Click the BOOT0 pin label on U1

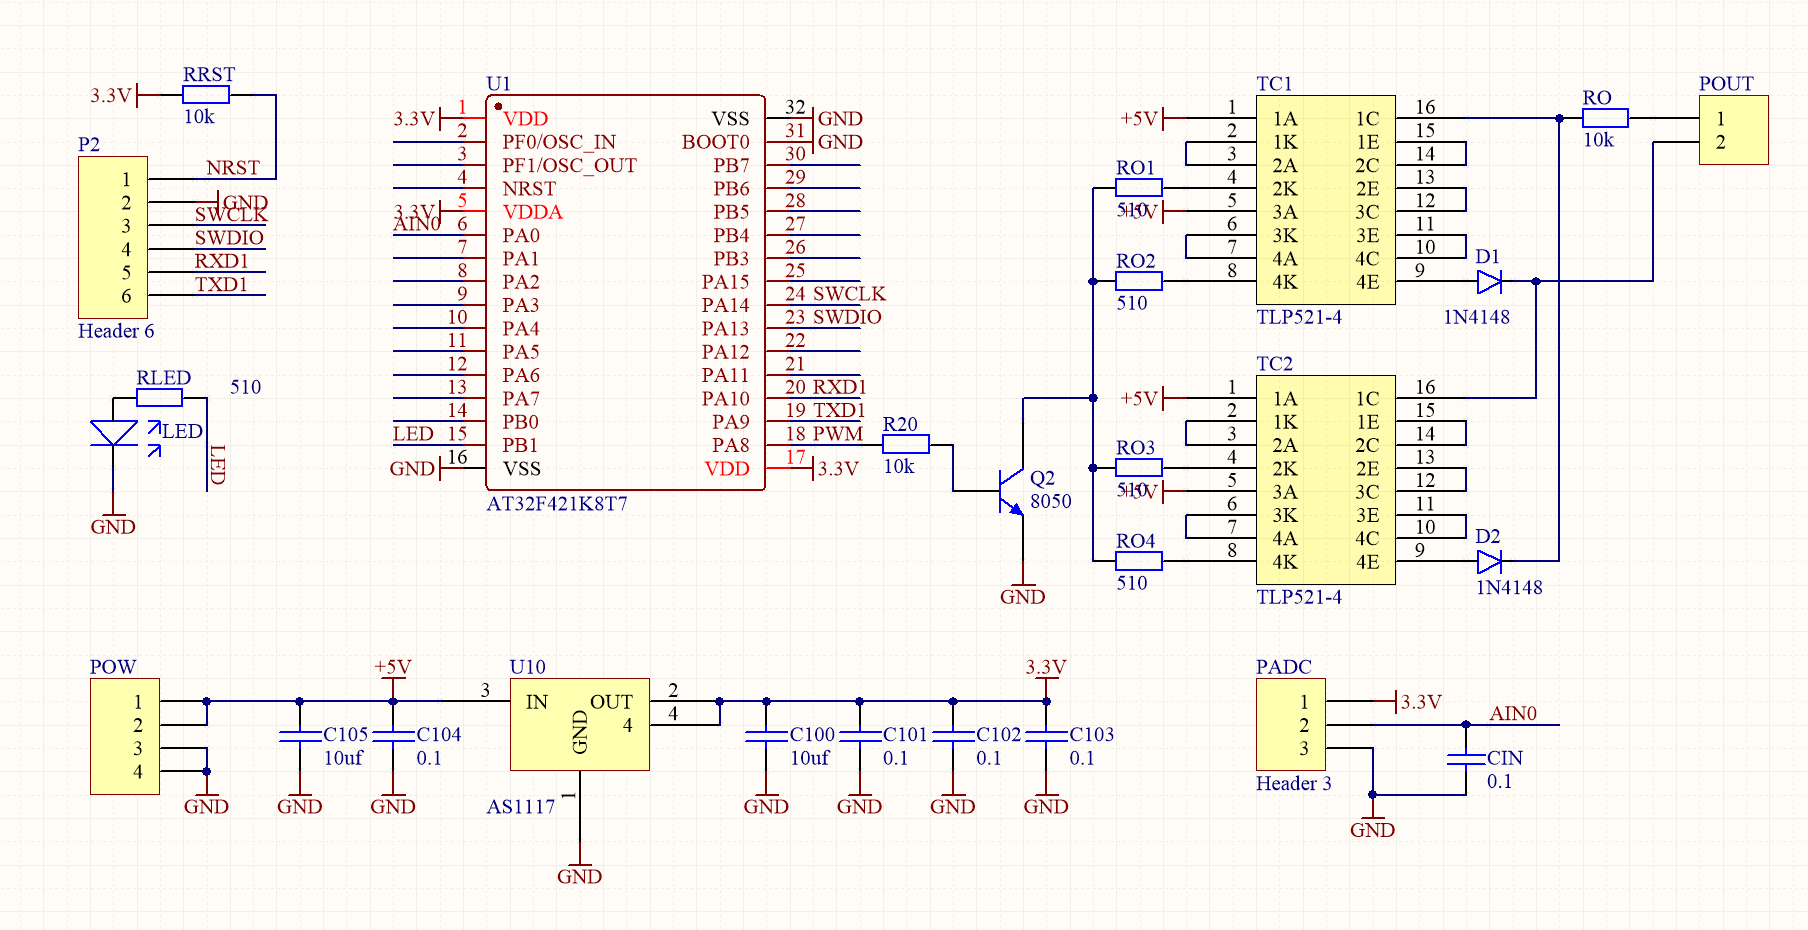(716, 142)
